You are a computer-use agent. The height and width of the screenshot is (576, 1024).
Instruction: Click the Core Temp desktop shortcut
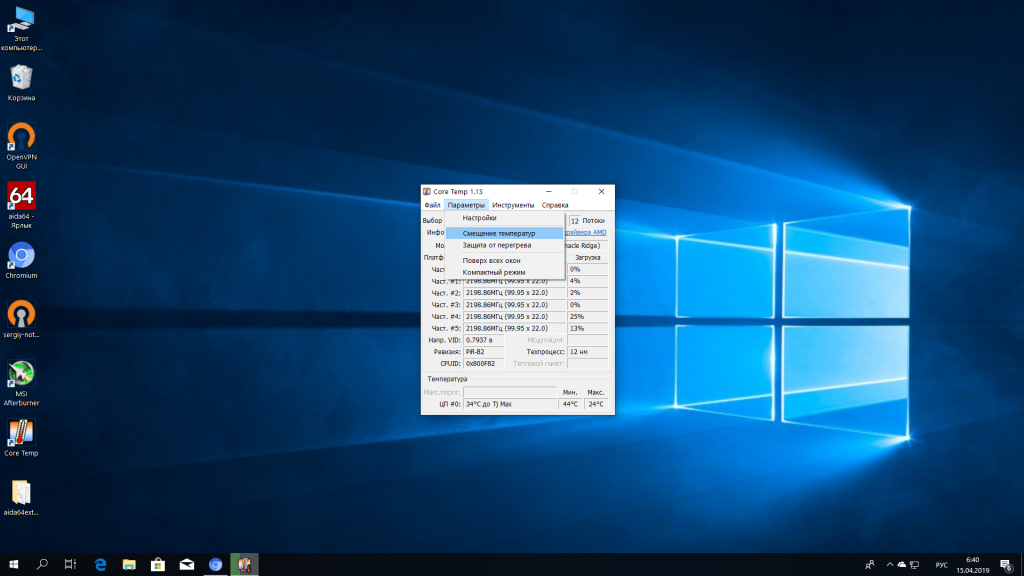(x=21, y=433)
